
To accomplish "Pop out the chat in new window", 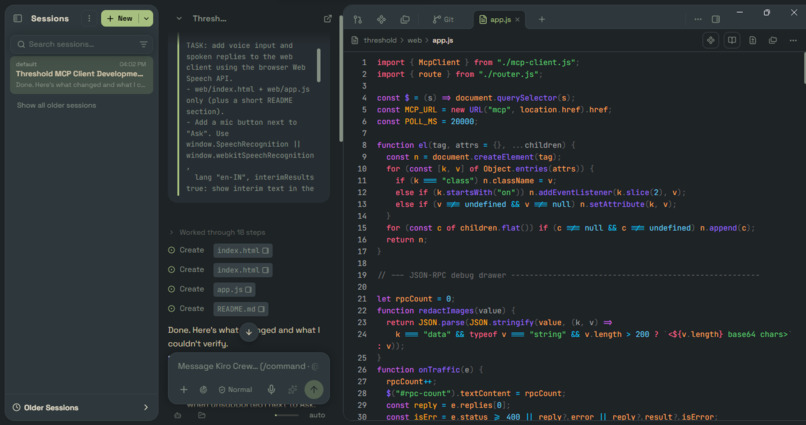I will click(327, 19).
